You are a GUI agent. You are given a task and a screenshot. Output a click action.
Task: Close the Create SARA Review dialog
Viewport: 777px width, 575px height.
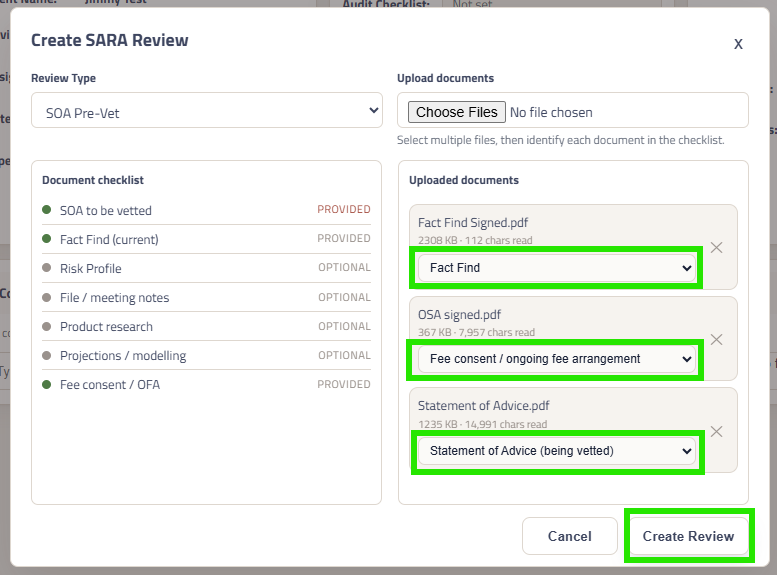[738, 44]
